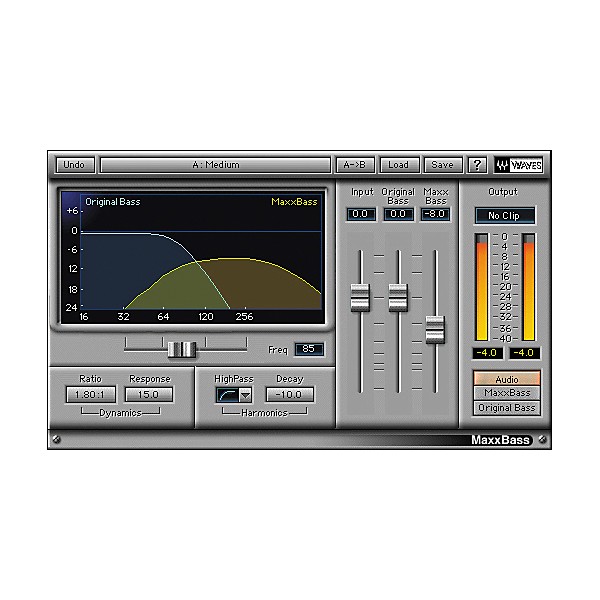Open the HighPass dropdown arrow

tap(245, 395)
